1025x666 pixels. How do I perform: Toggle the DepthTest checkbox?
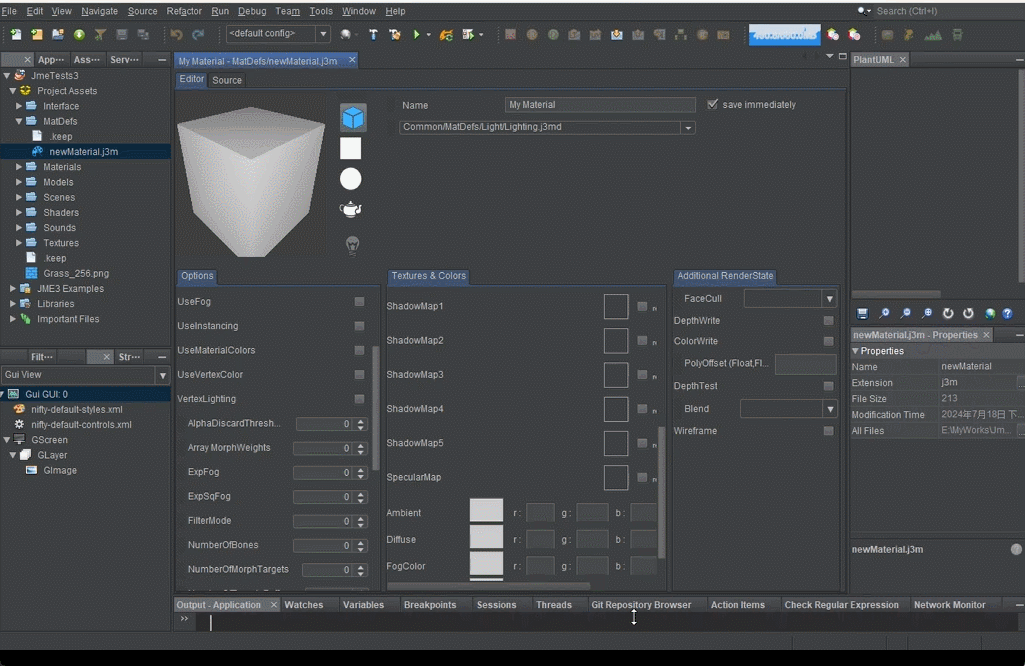[x=829, y=386]
